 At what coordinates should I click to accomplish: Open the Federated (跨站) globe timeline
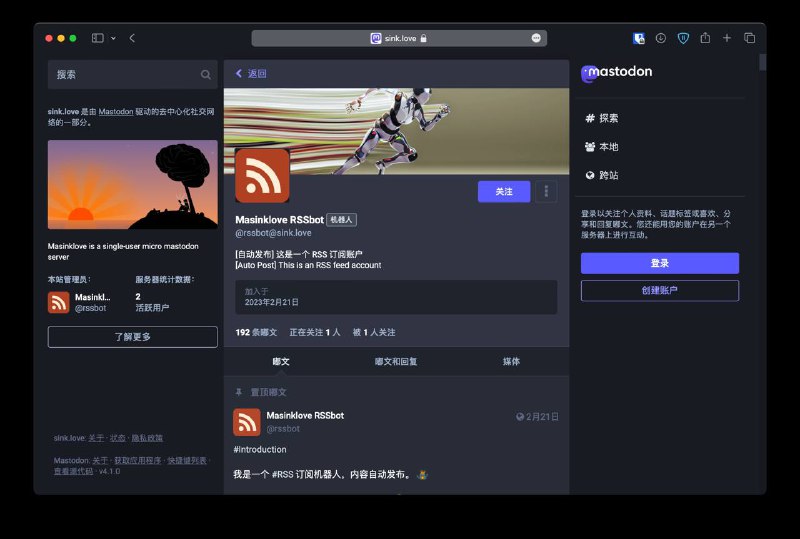click(601, 175)
